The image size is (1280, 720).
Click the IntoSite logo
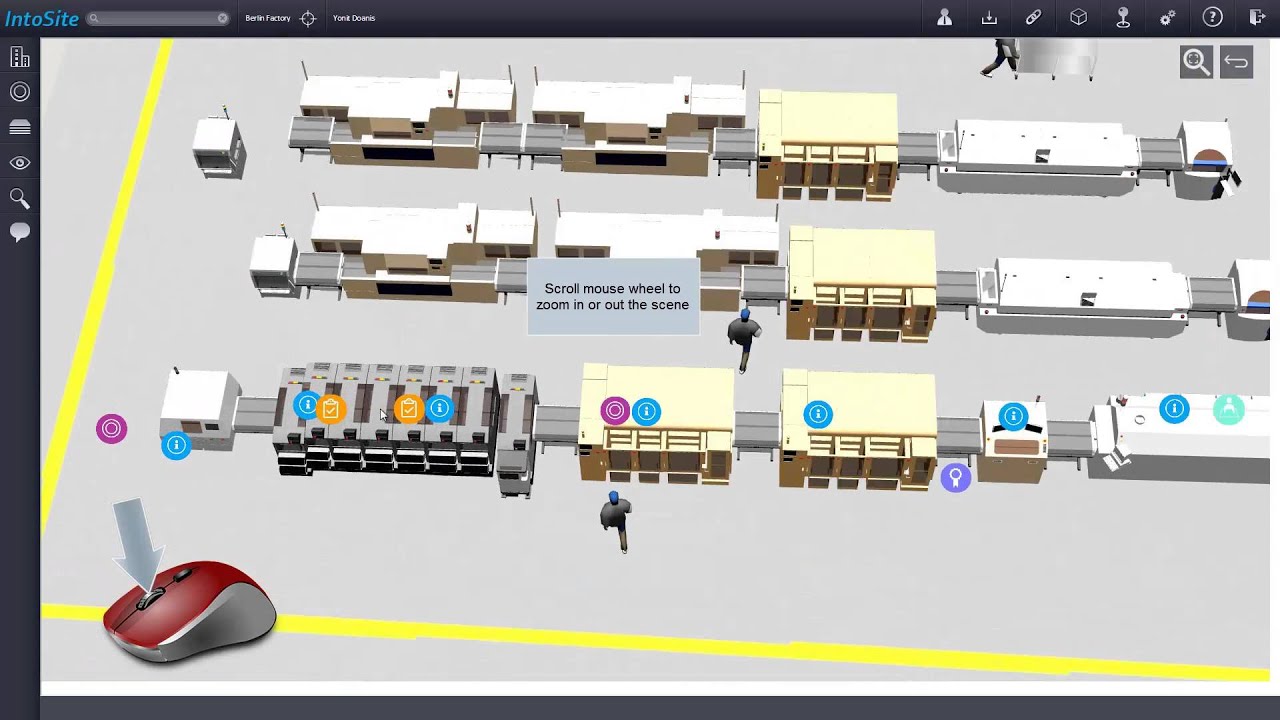point(41,18)
